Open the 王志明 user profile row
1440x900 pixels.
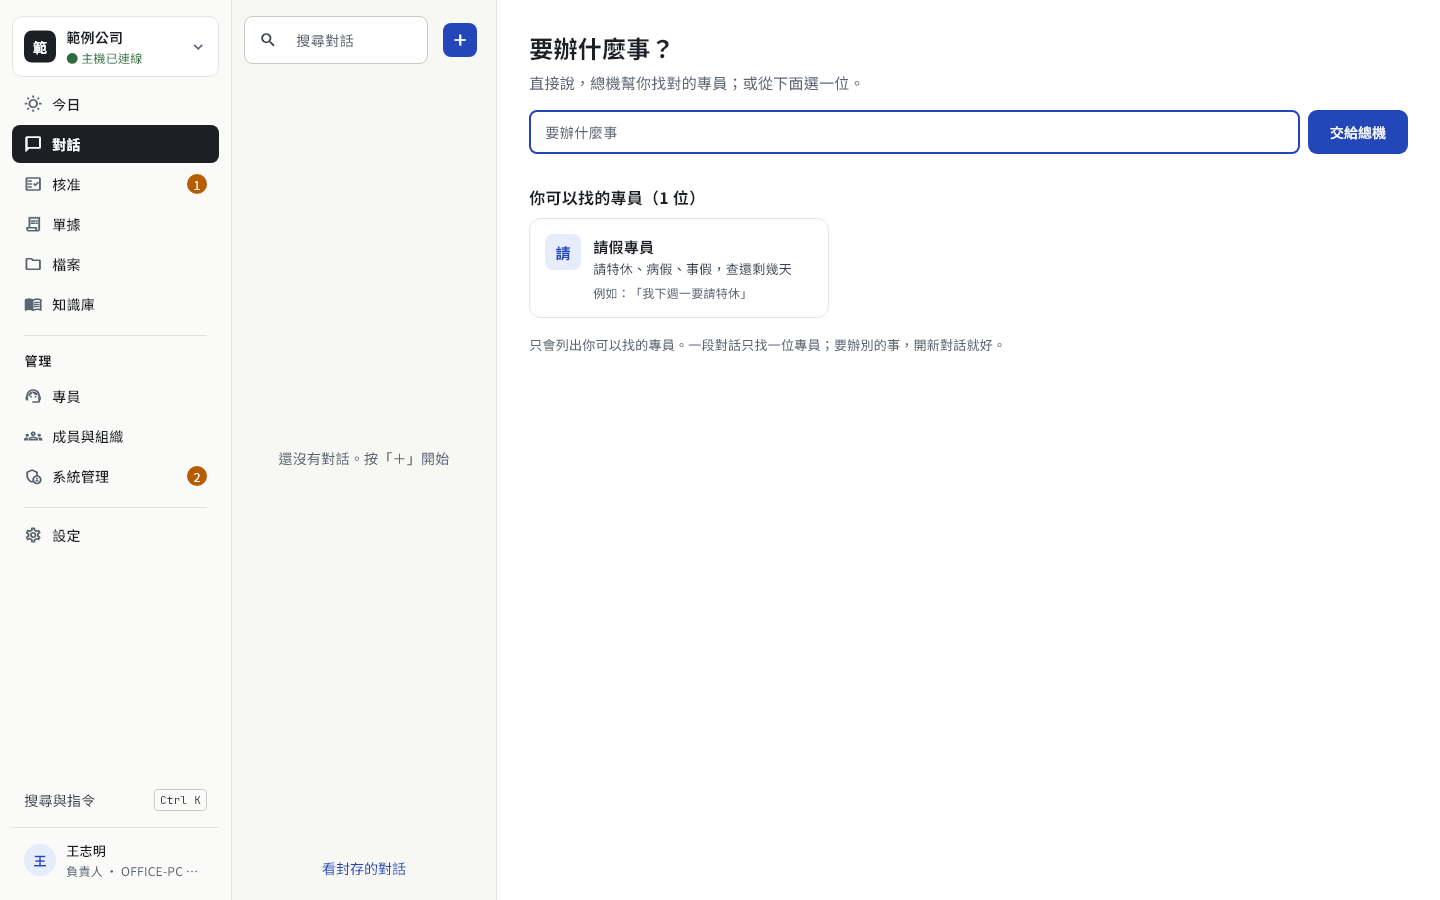pos(115,860)
